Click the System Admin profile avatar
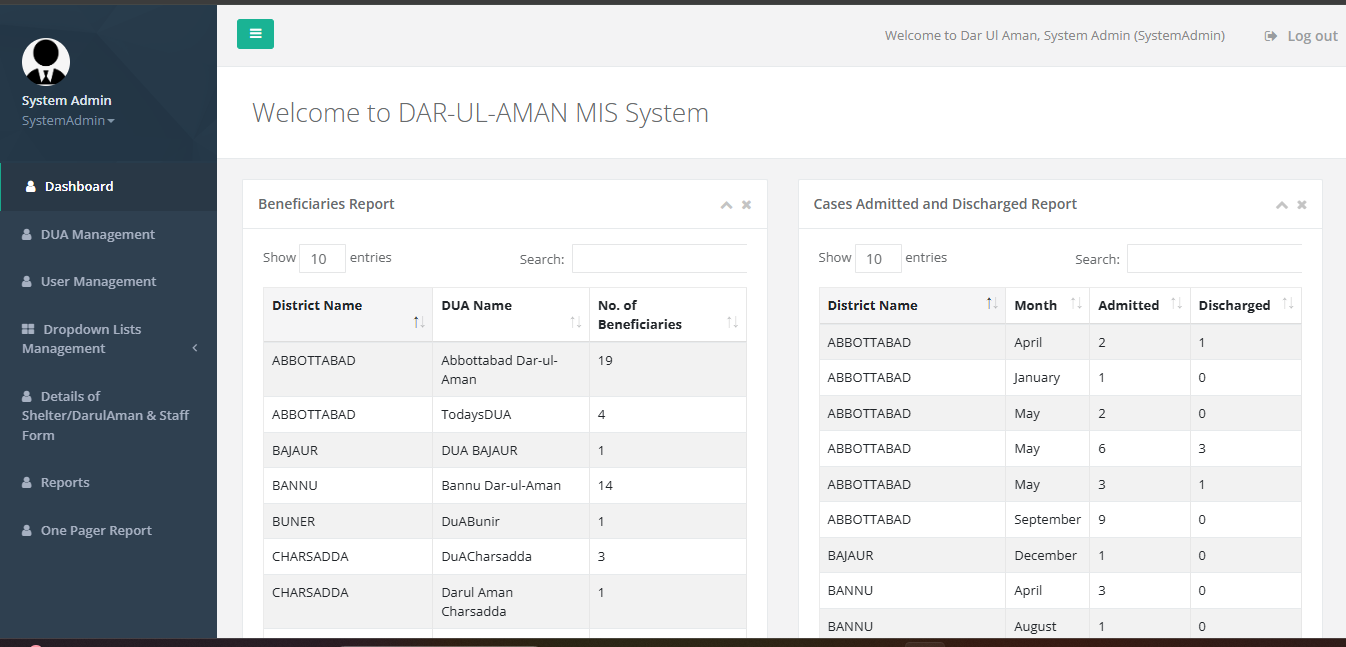 (x=46, y=62)
